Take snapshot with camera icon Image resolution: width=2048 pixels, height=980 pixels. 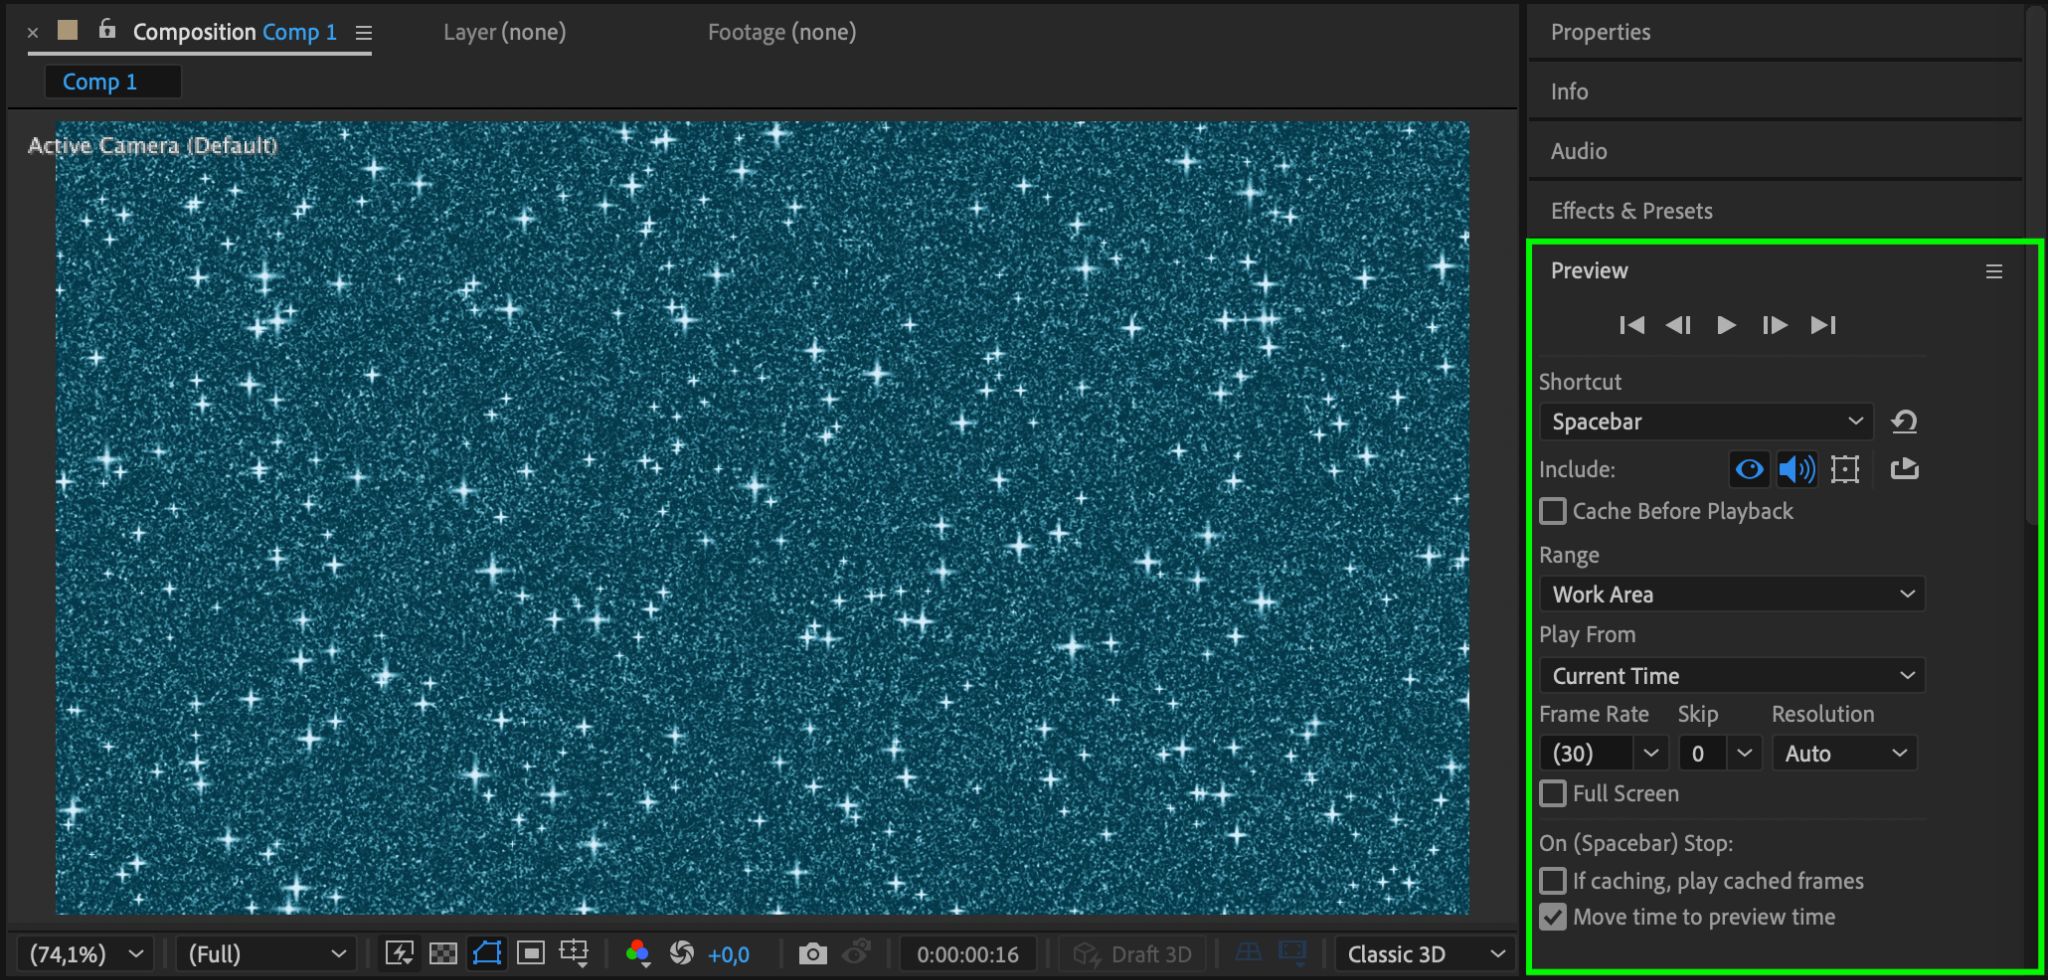(x=813, y=954)
